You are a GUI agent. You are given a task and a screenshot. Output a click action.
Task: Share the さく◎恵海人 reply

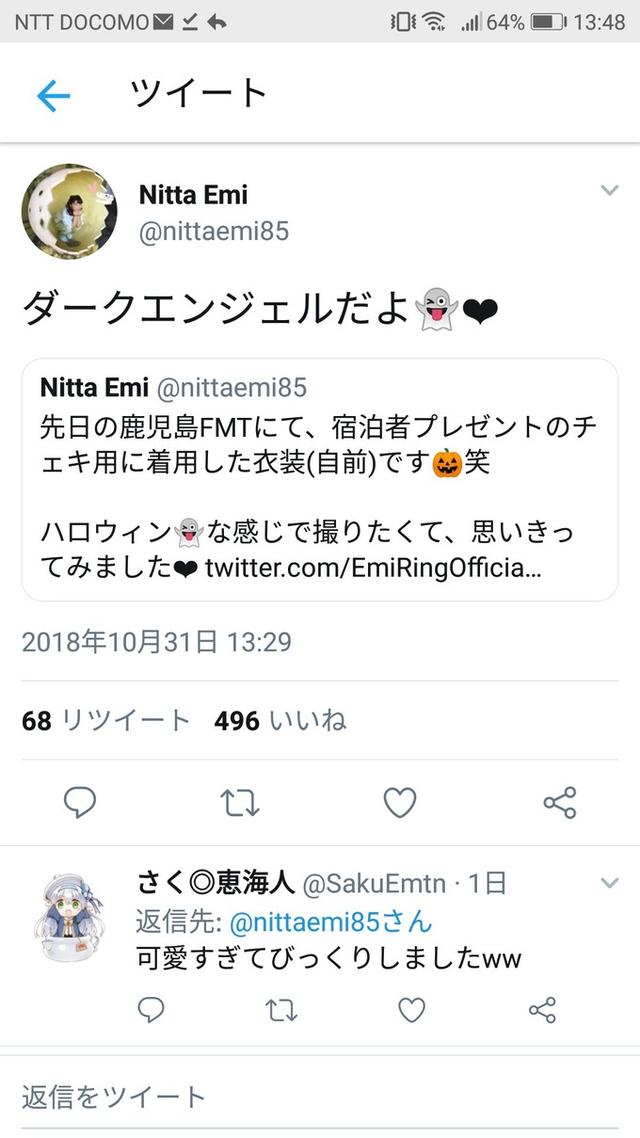[x=542, y=1010]
